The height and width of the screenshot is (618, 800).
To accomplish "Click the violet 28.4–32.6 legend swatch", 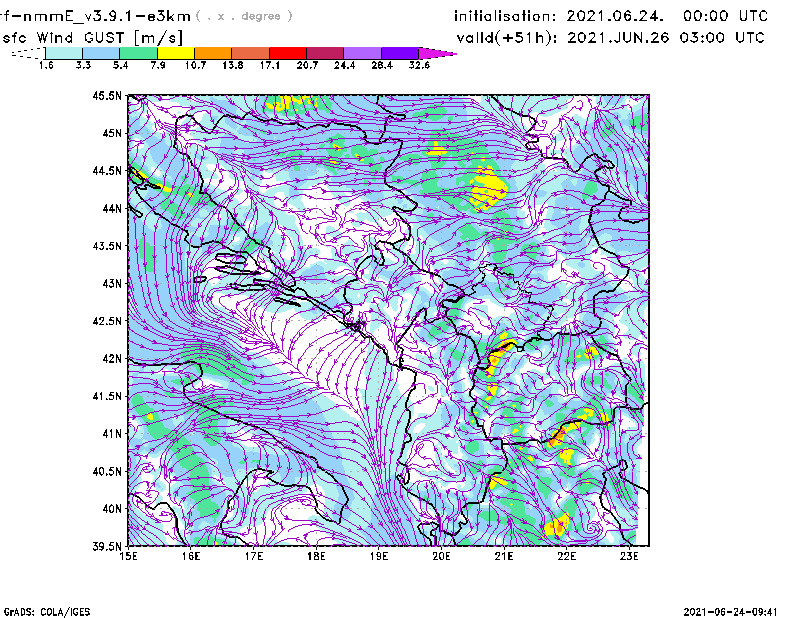I will point(399,53).
